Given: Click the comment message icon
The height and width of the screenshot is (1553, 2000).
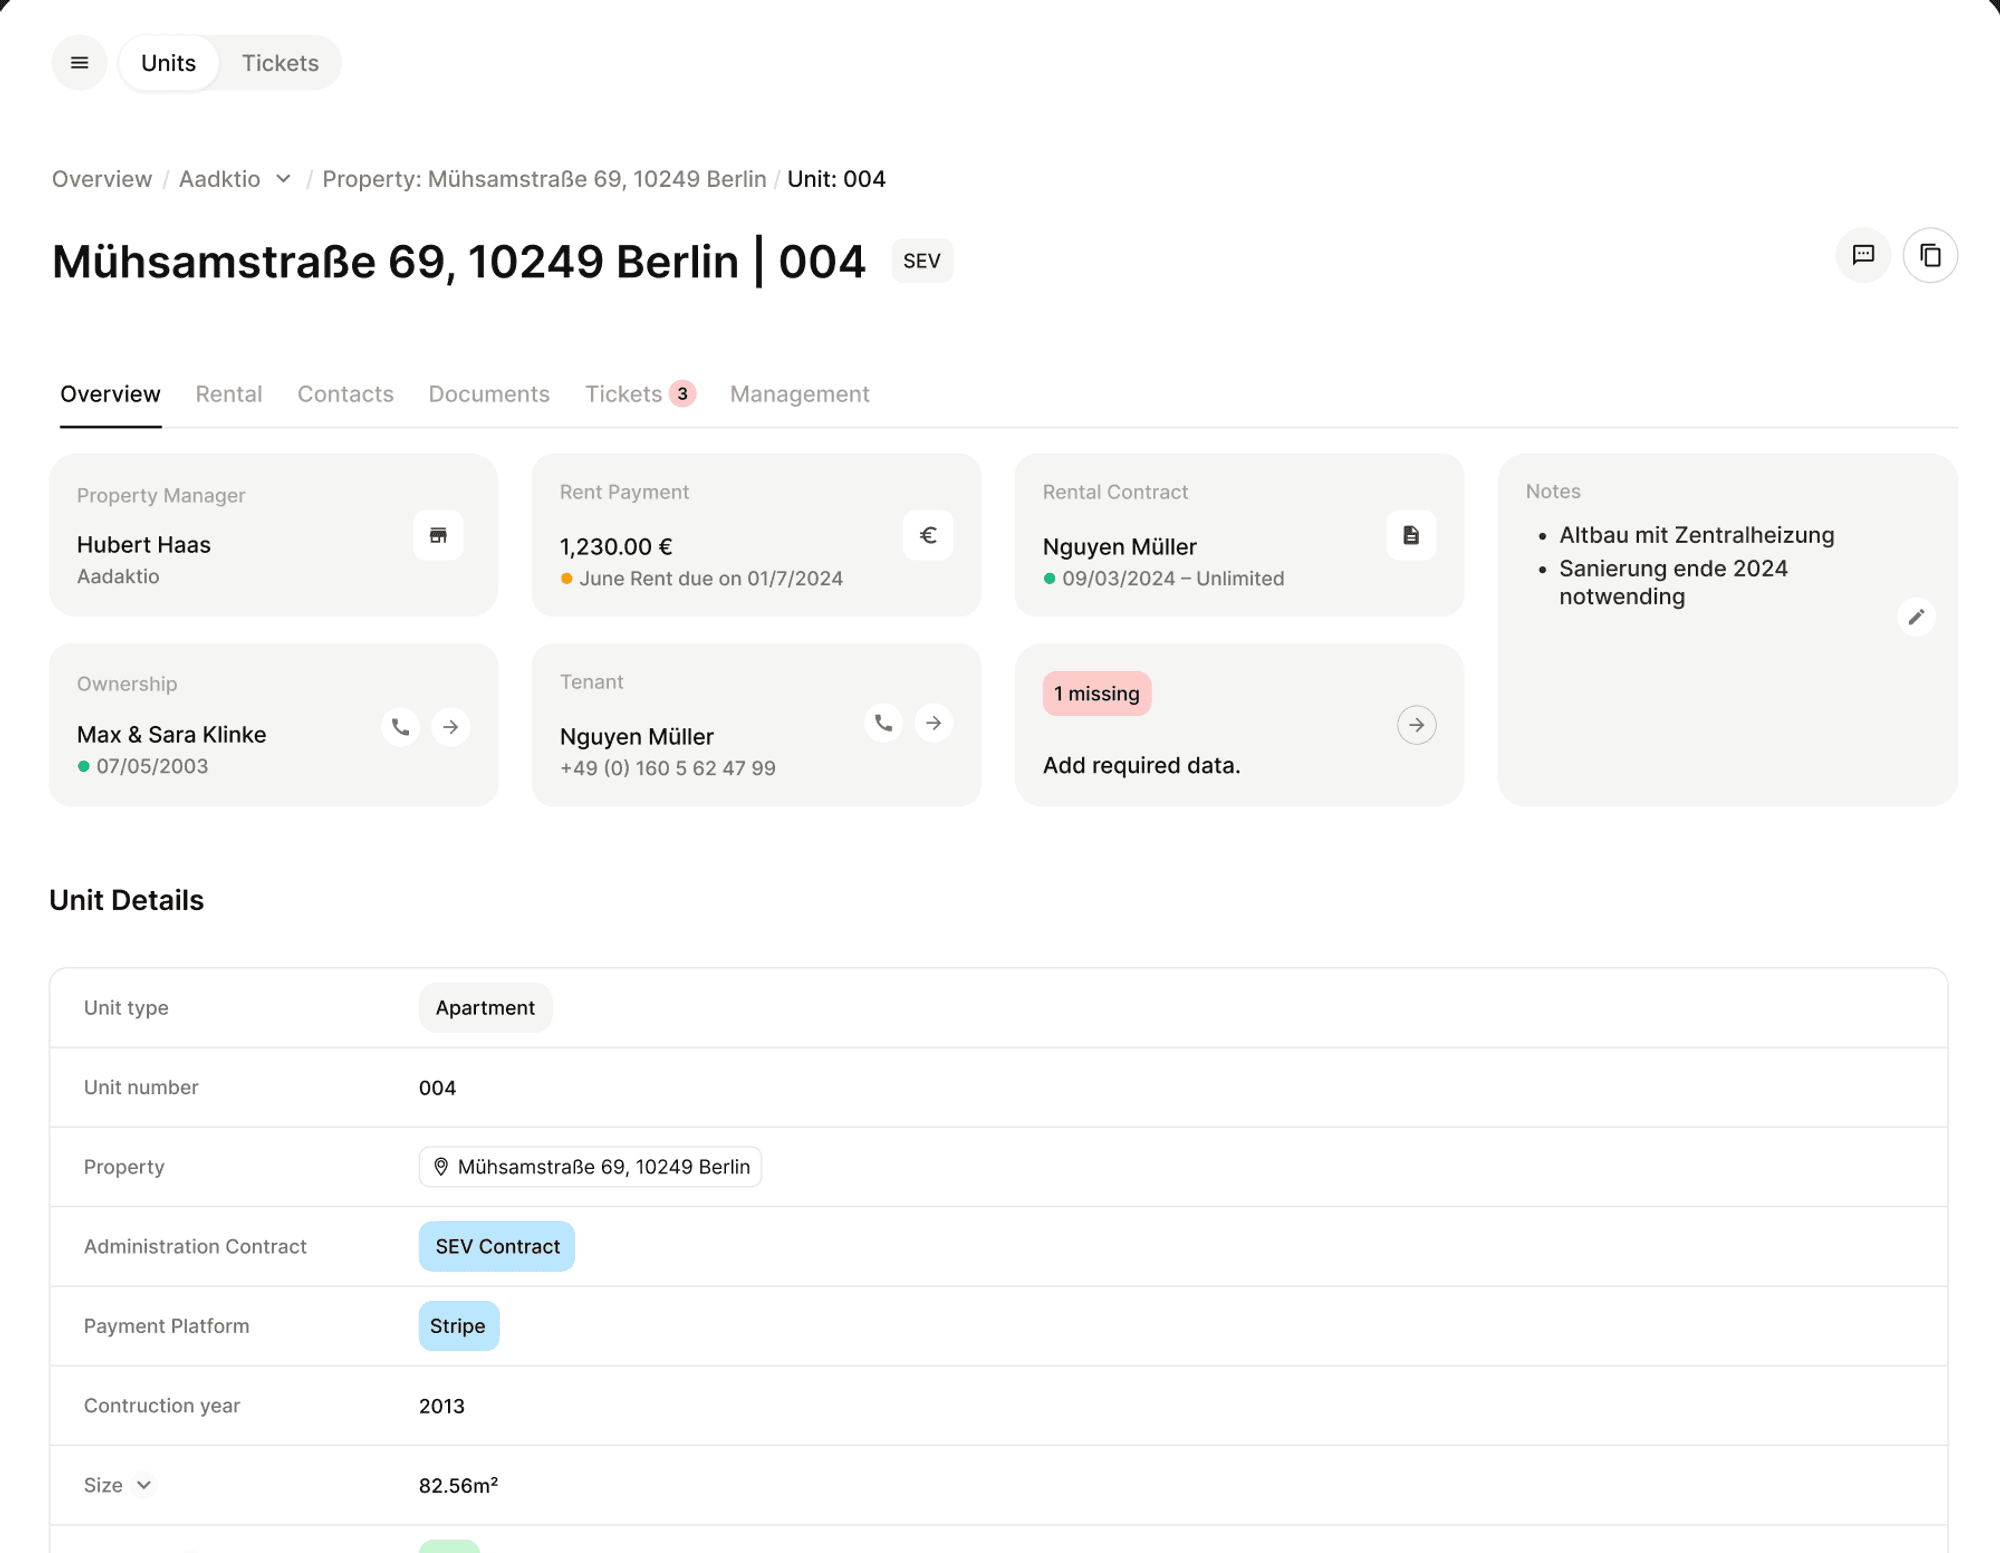Looking at the screenshot, I should tap(1863, 255).
